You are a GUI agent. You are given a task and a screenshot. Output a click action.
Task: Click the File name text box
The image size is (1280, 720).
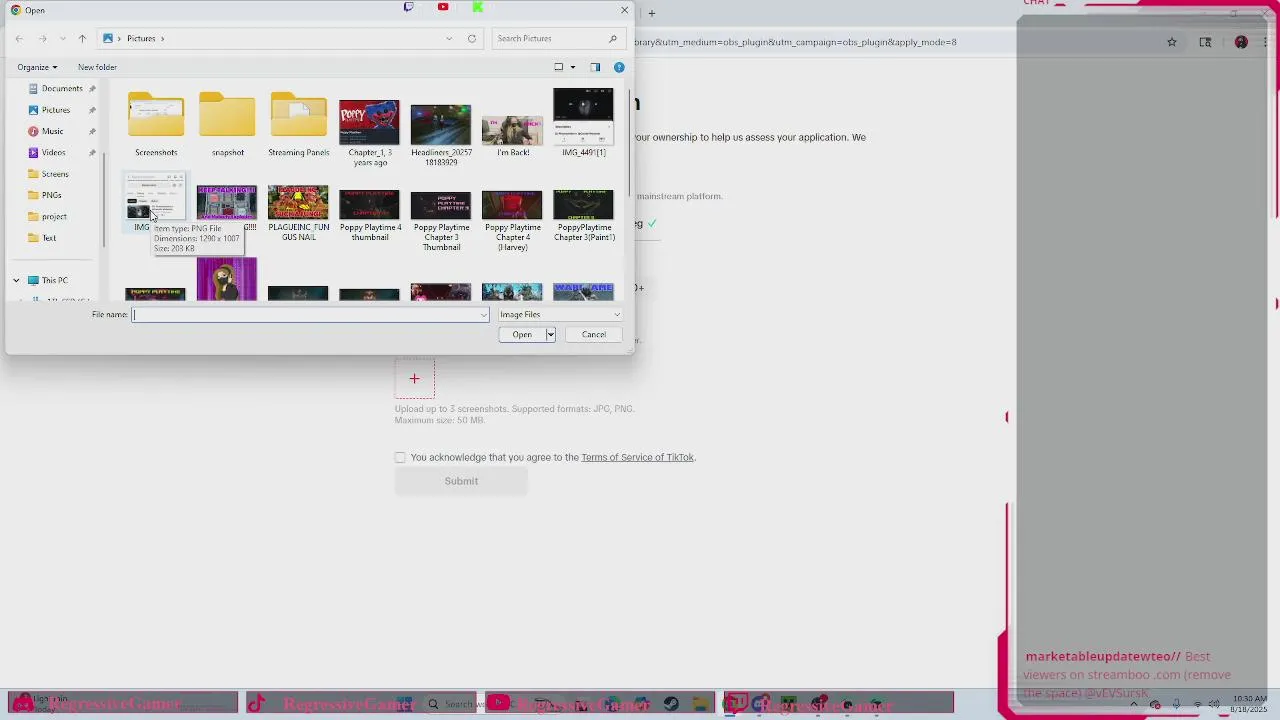pos(310,314)
